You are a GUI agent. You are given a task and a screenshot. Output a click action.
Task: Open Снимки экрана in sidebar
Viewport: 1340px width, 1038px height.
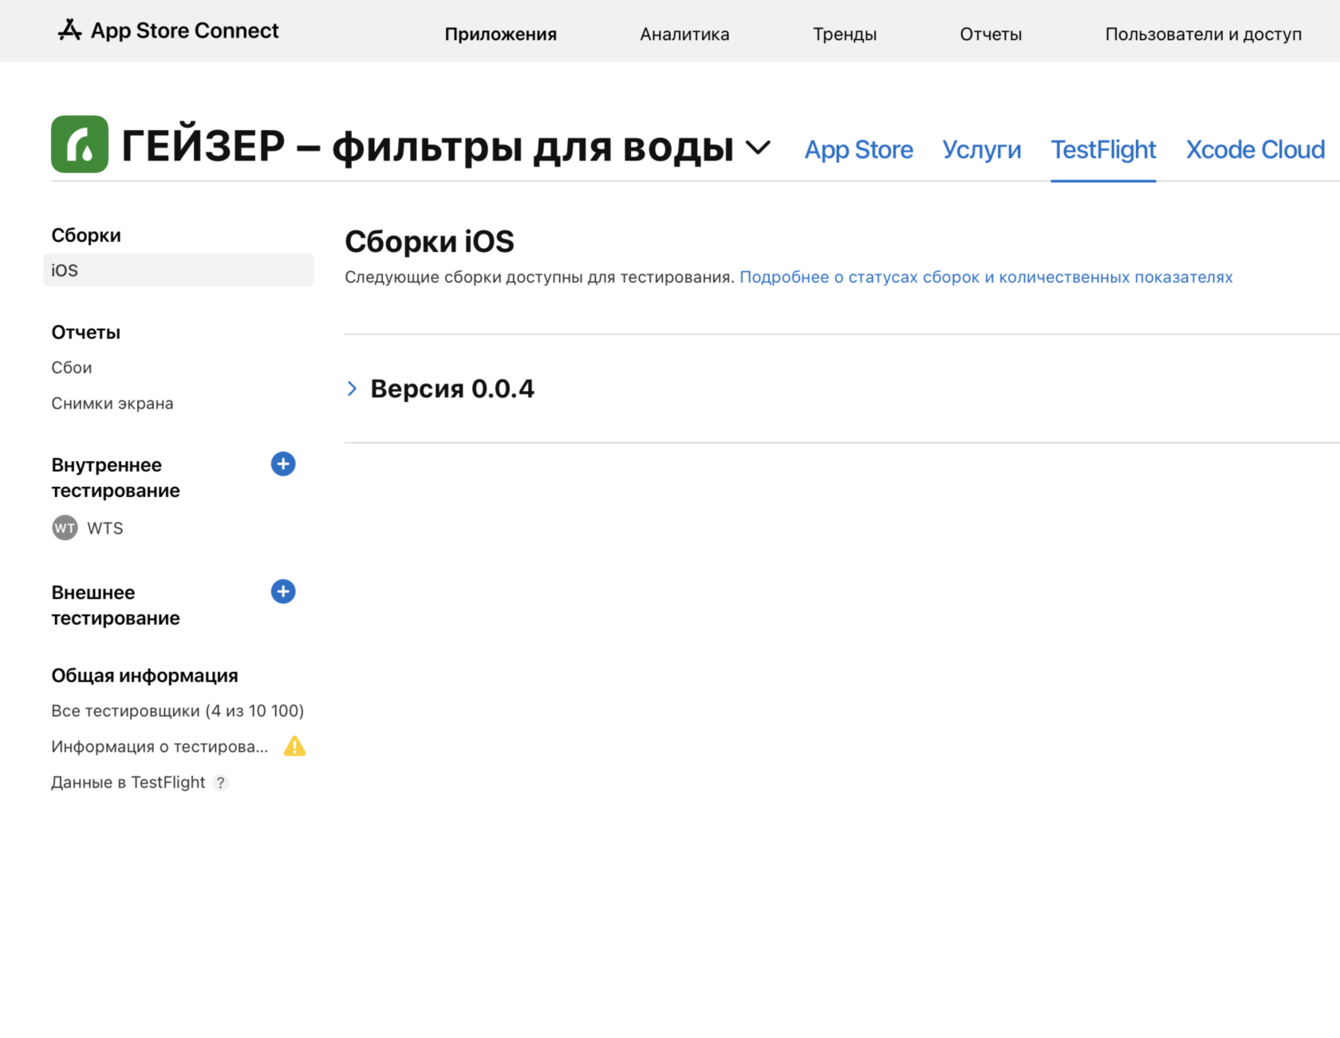tap(112, 404)
